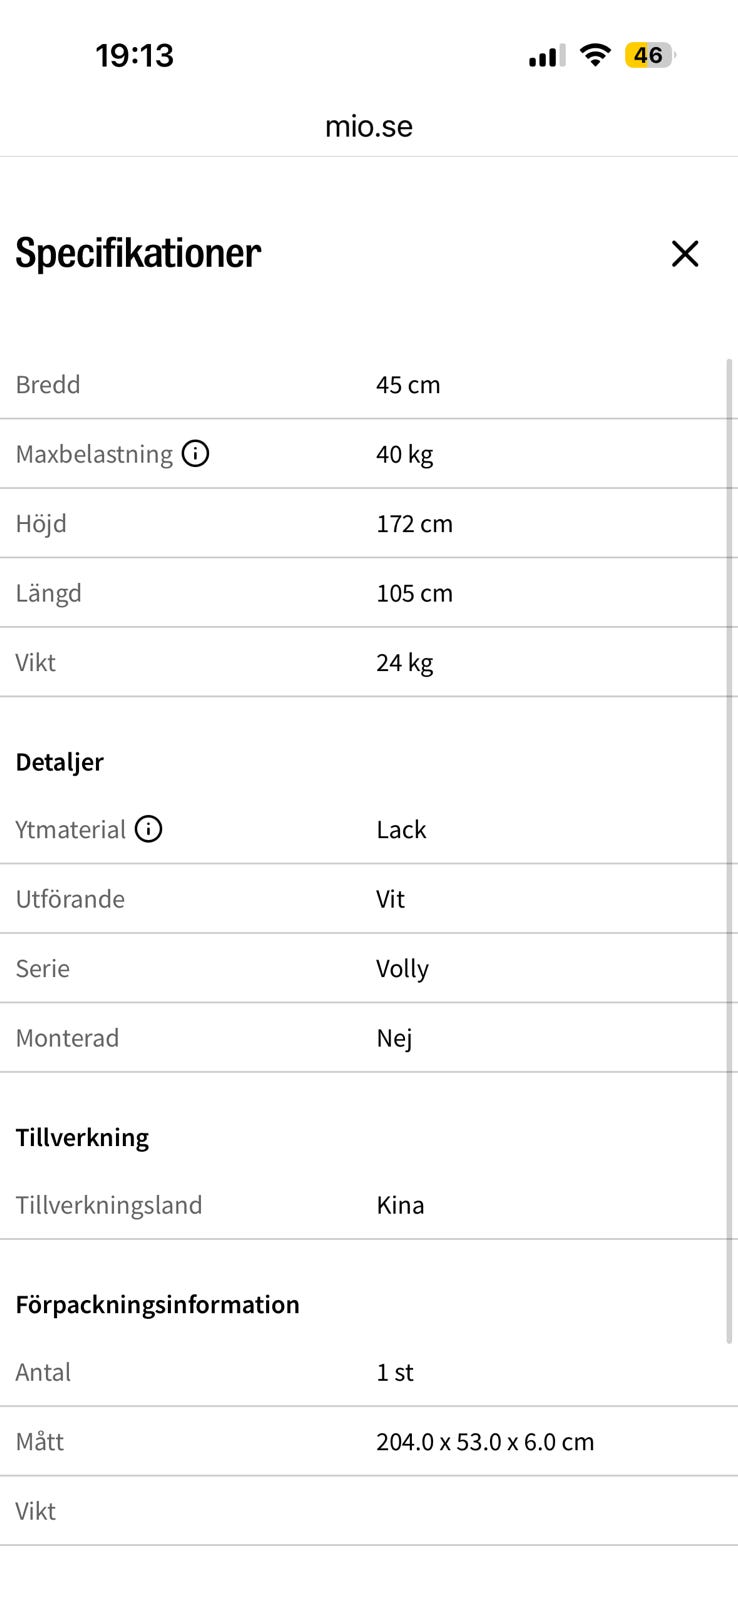
Task: Select the Höjd 172 cm value
Action: [414, 524]
